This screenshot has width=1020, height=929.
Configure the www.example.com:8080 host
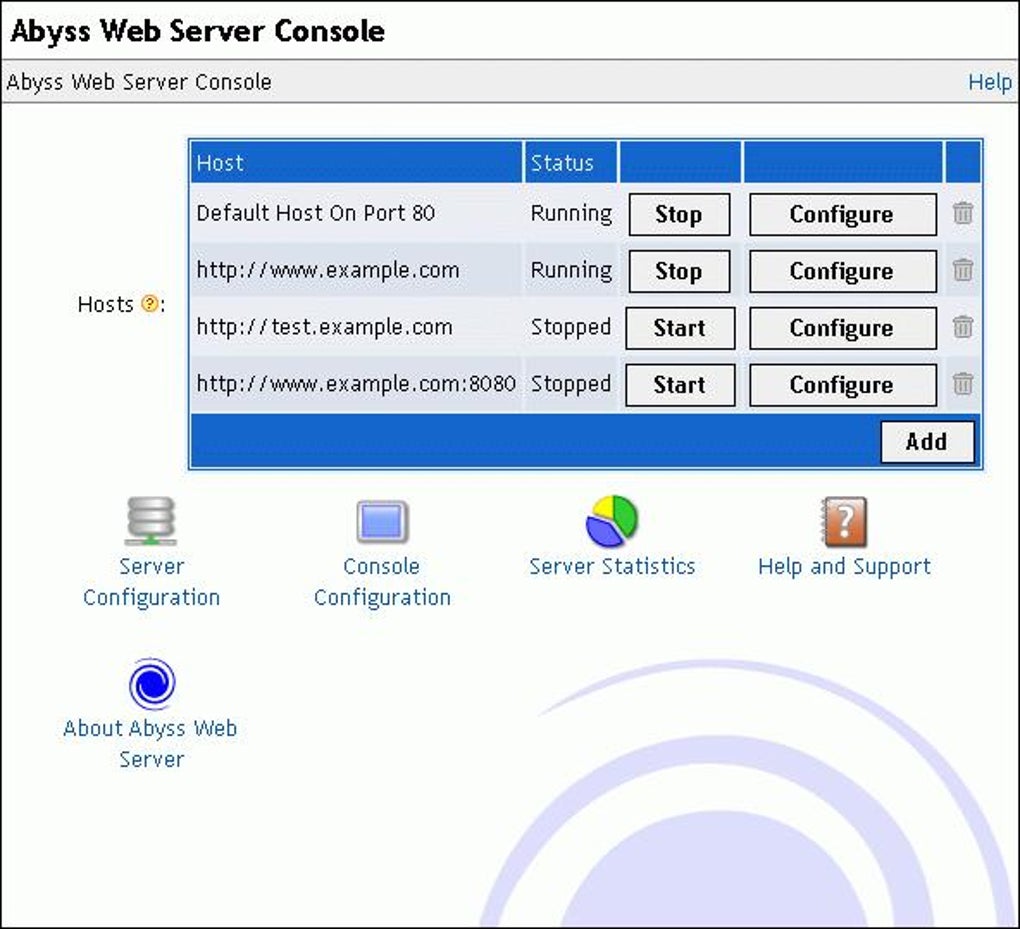tap(842, 384)
